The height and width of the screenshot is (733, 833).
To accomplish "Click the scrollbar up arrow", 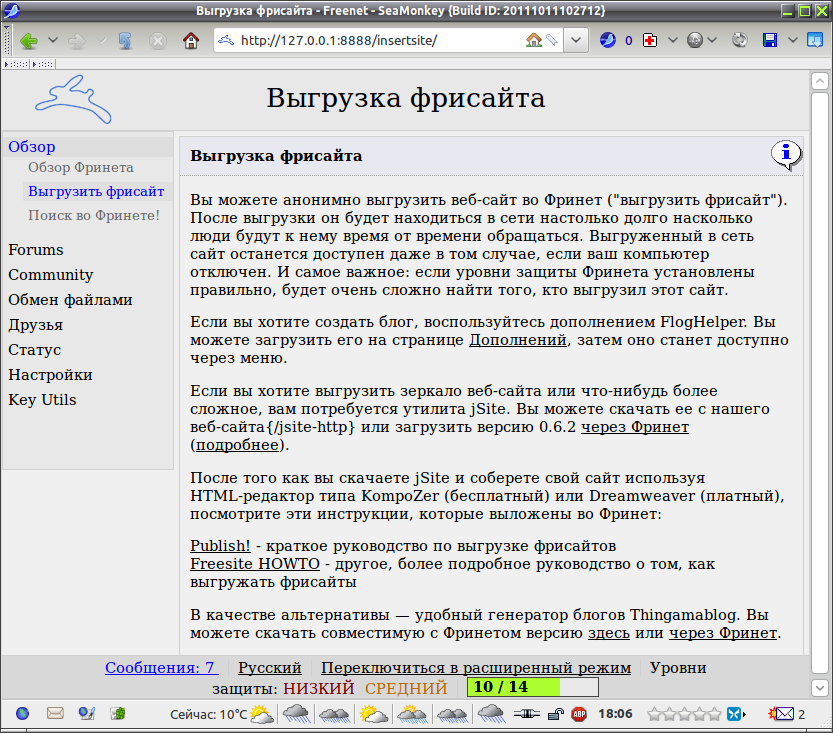I will pos(820,81).
